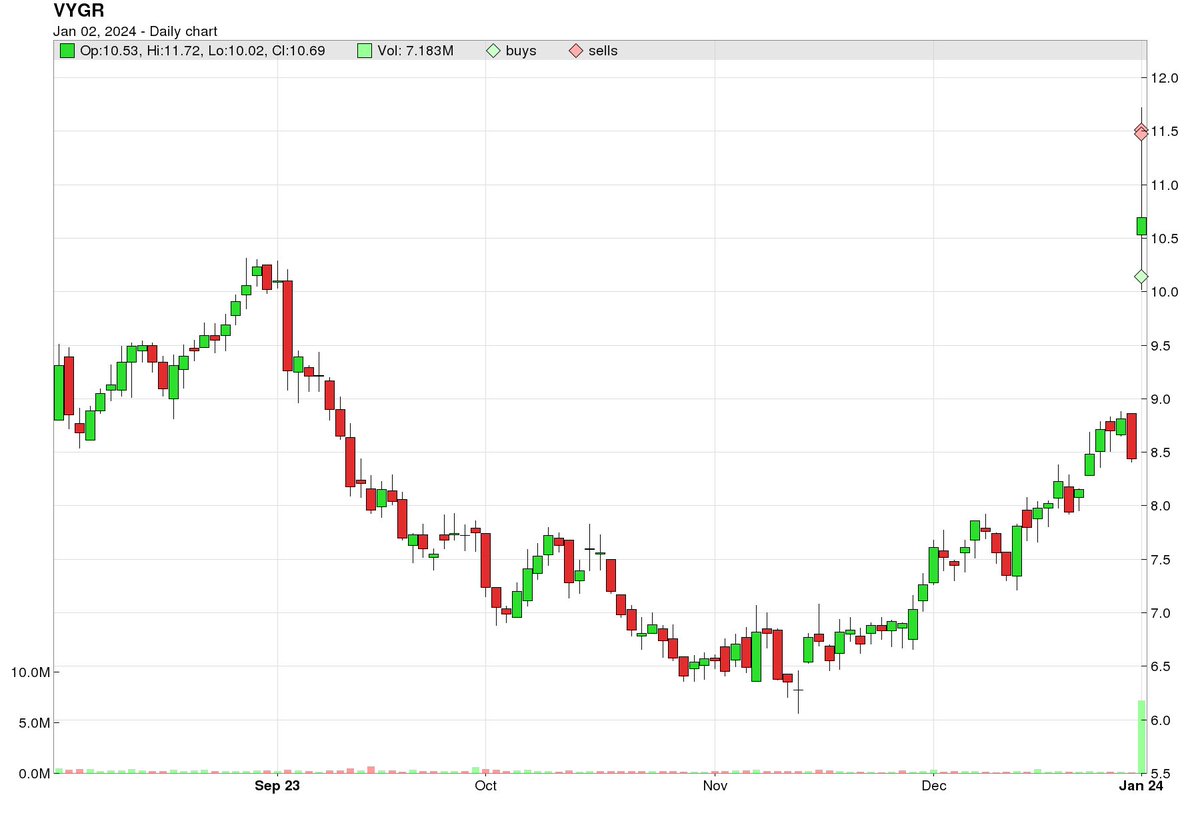The image size is (1200, 821).
Task: Select the red sell marker near 11.5
Action: click(x=1141, y=132)
